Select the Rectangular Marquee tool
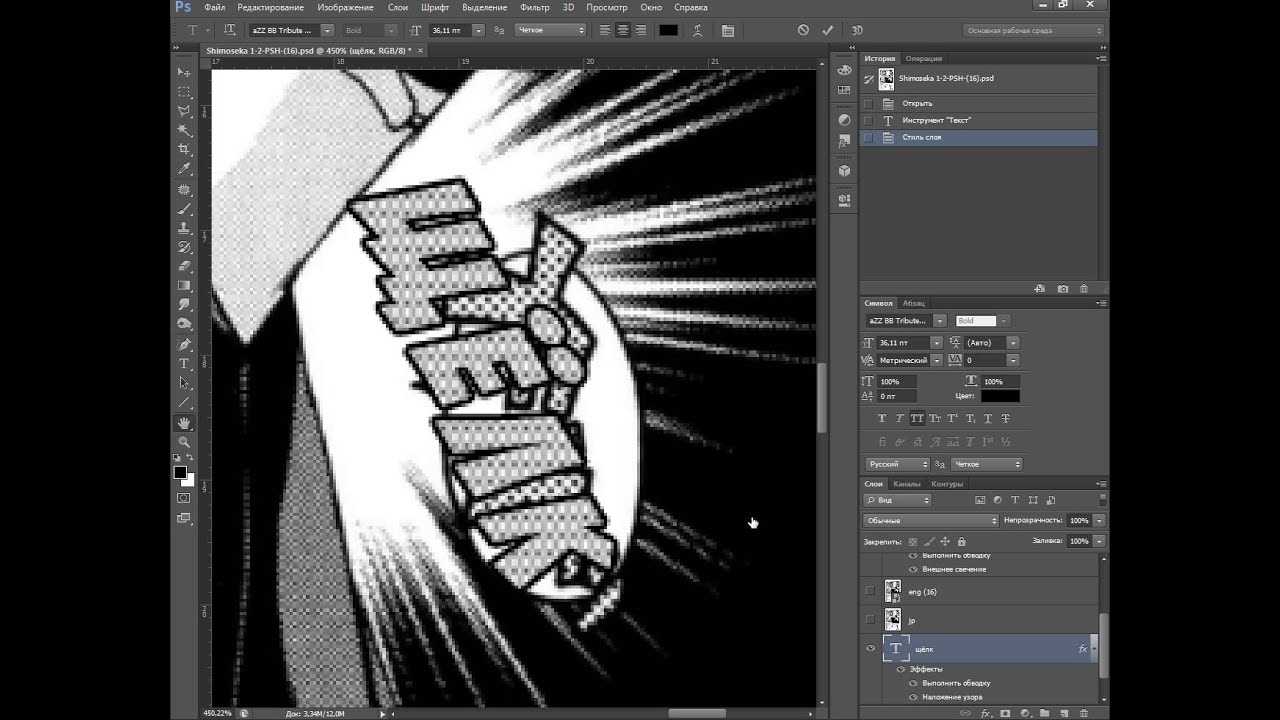Screen dimensions: 1280x720 coord(184,92)
